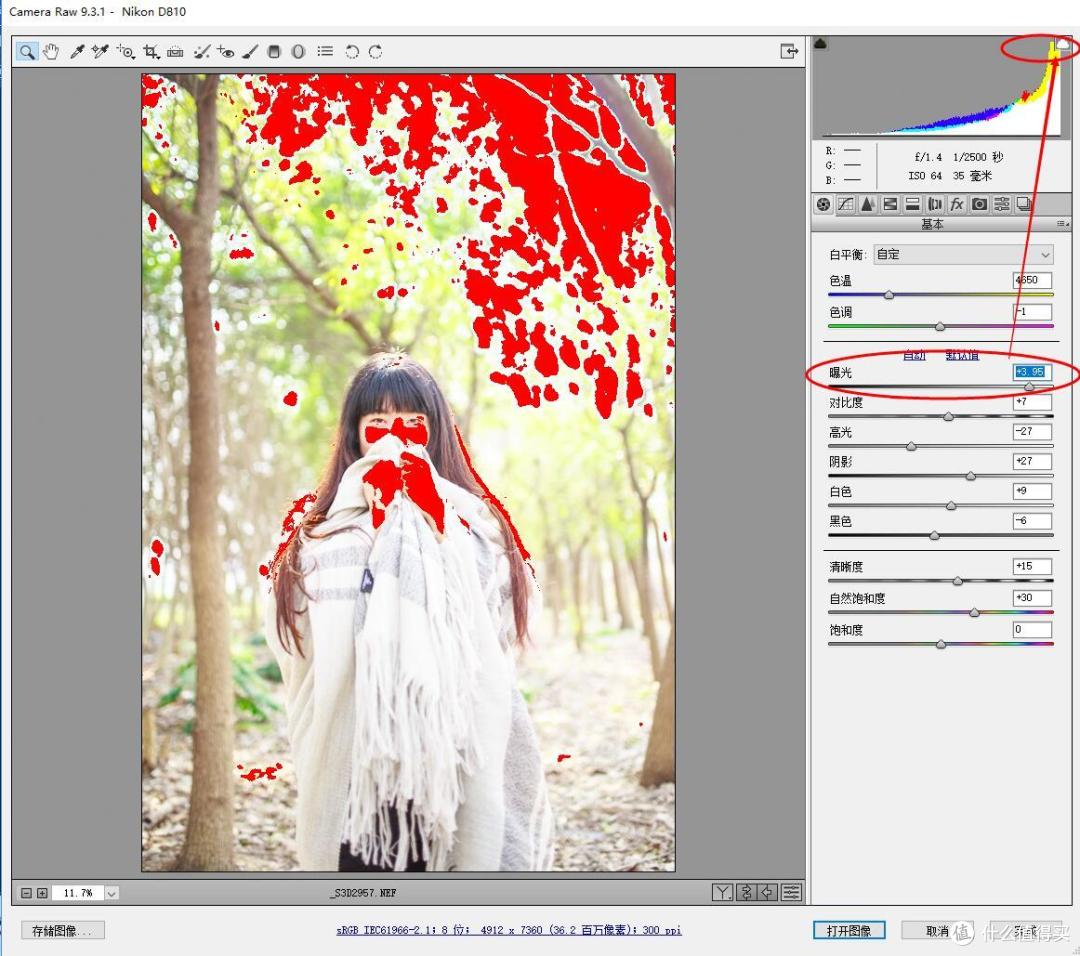Select the Color Sampler tool
This screenshot has width=1080, height=956.
point(100,52)
